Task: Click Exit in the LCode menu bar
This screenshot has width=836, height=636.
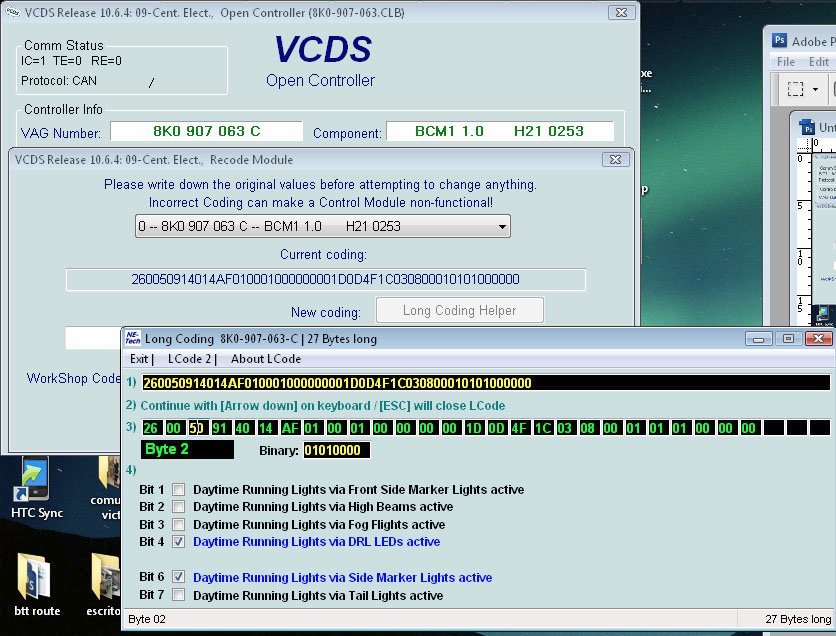Action: click(x=139, y=359)
